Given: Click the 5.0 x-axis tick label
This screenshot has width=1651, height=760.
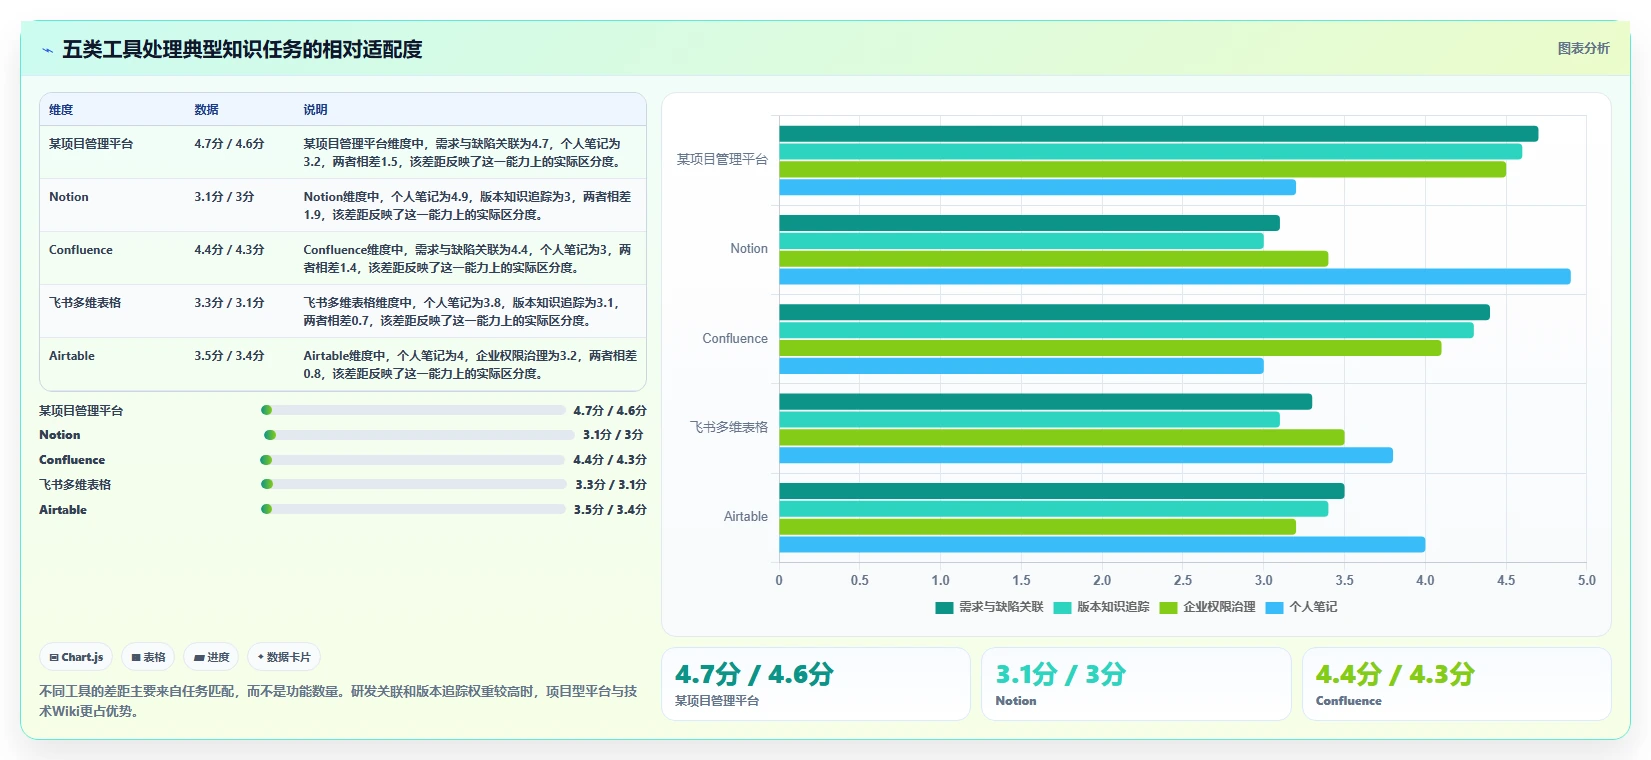Looking at the screenshot, I should 1587,580.
